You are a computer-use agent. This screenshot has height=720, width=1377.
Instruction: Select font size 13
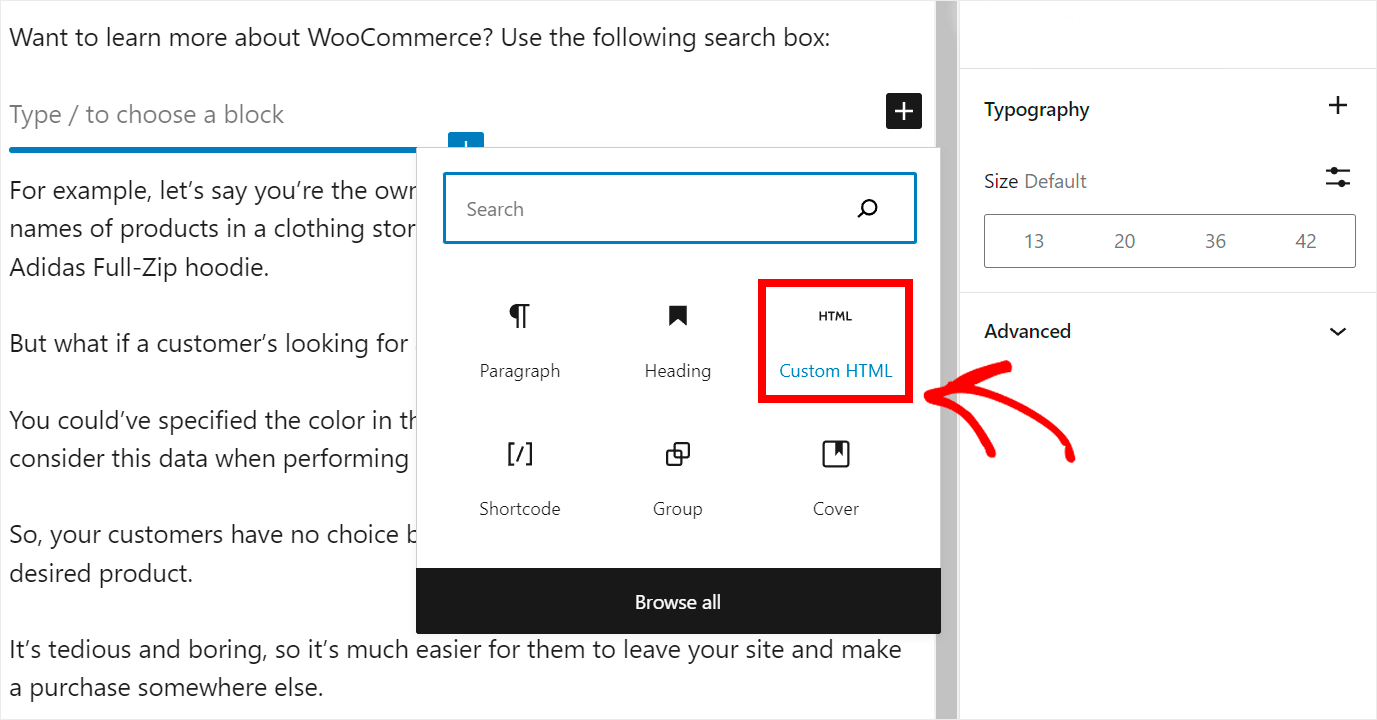tap(1034, 241)
